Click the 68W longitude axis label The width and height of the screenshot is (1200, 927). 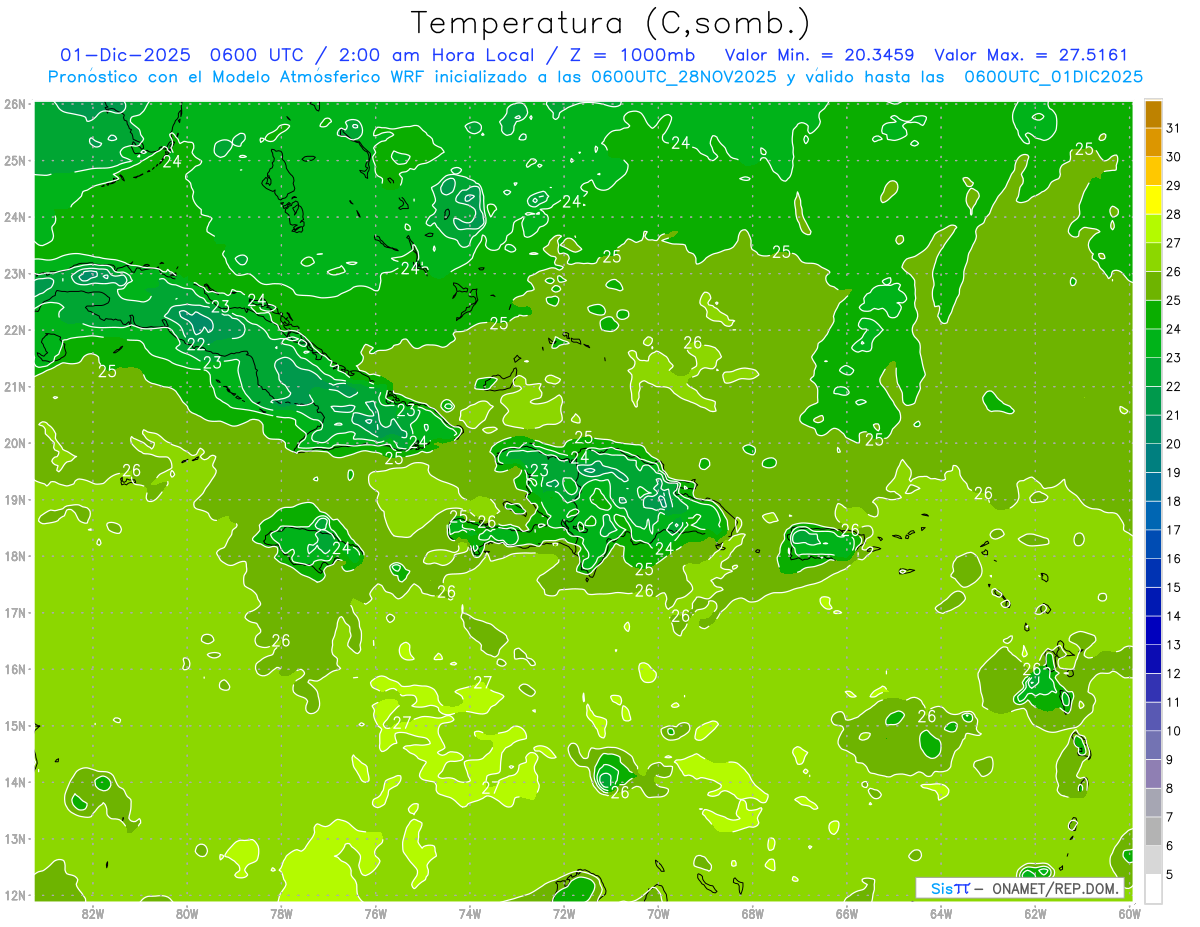click(753, 913)
